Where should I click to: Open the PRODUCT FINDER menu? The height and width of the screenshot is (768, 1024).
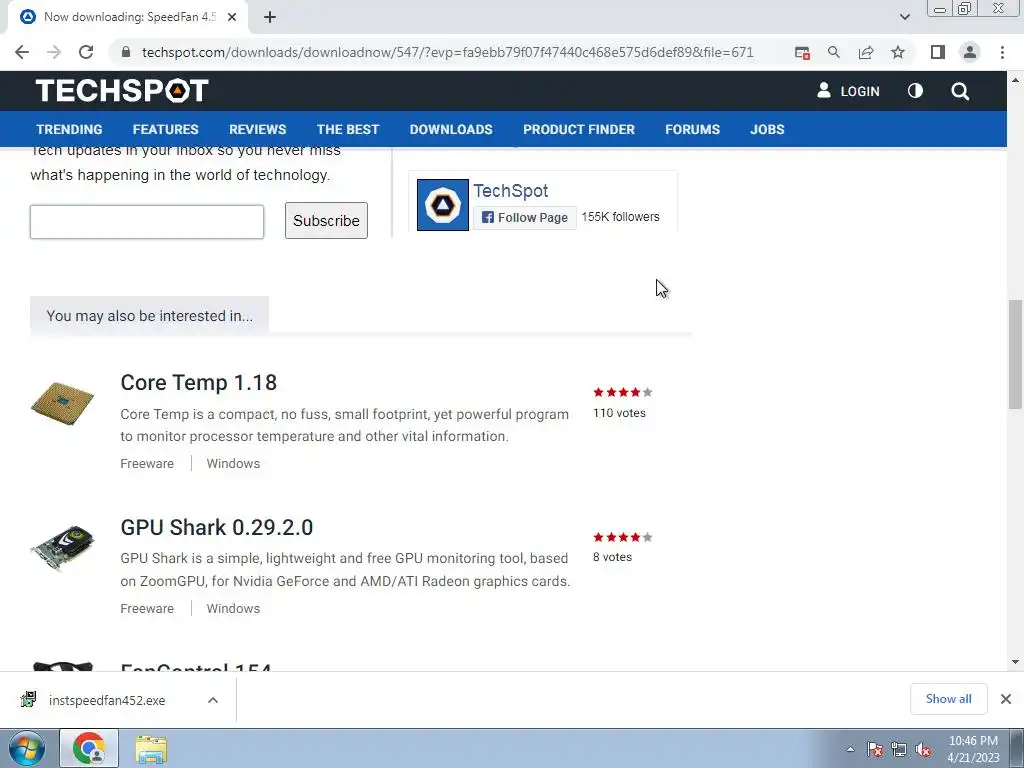579,129
